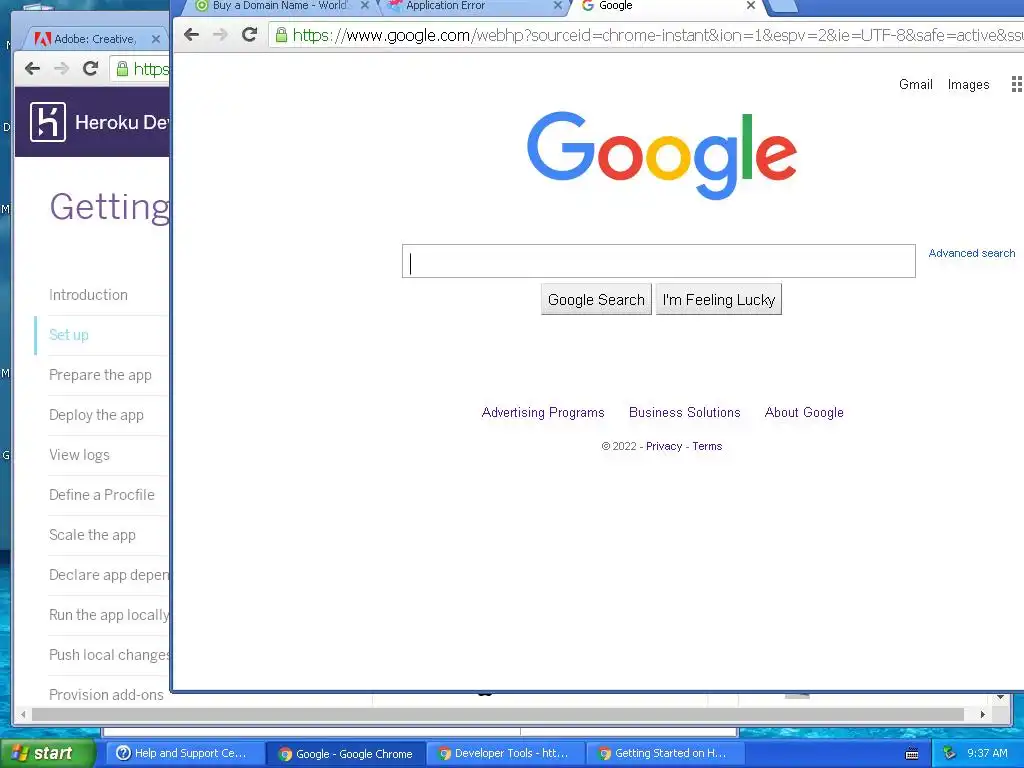Close the Buy a Domain Name tab
This screenshot has width=1024, height=768.
click(x=365, y=5)
